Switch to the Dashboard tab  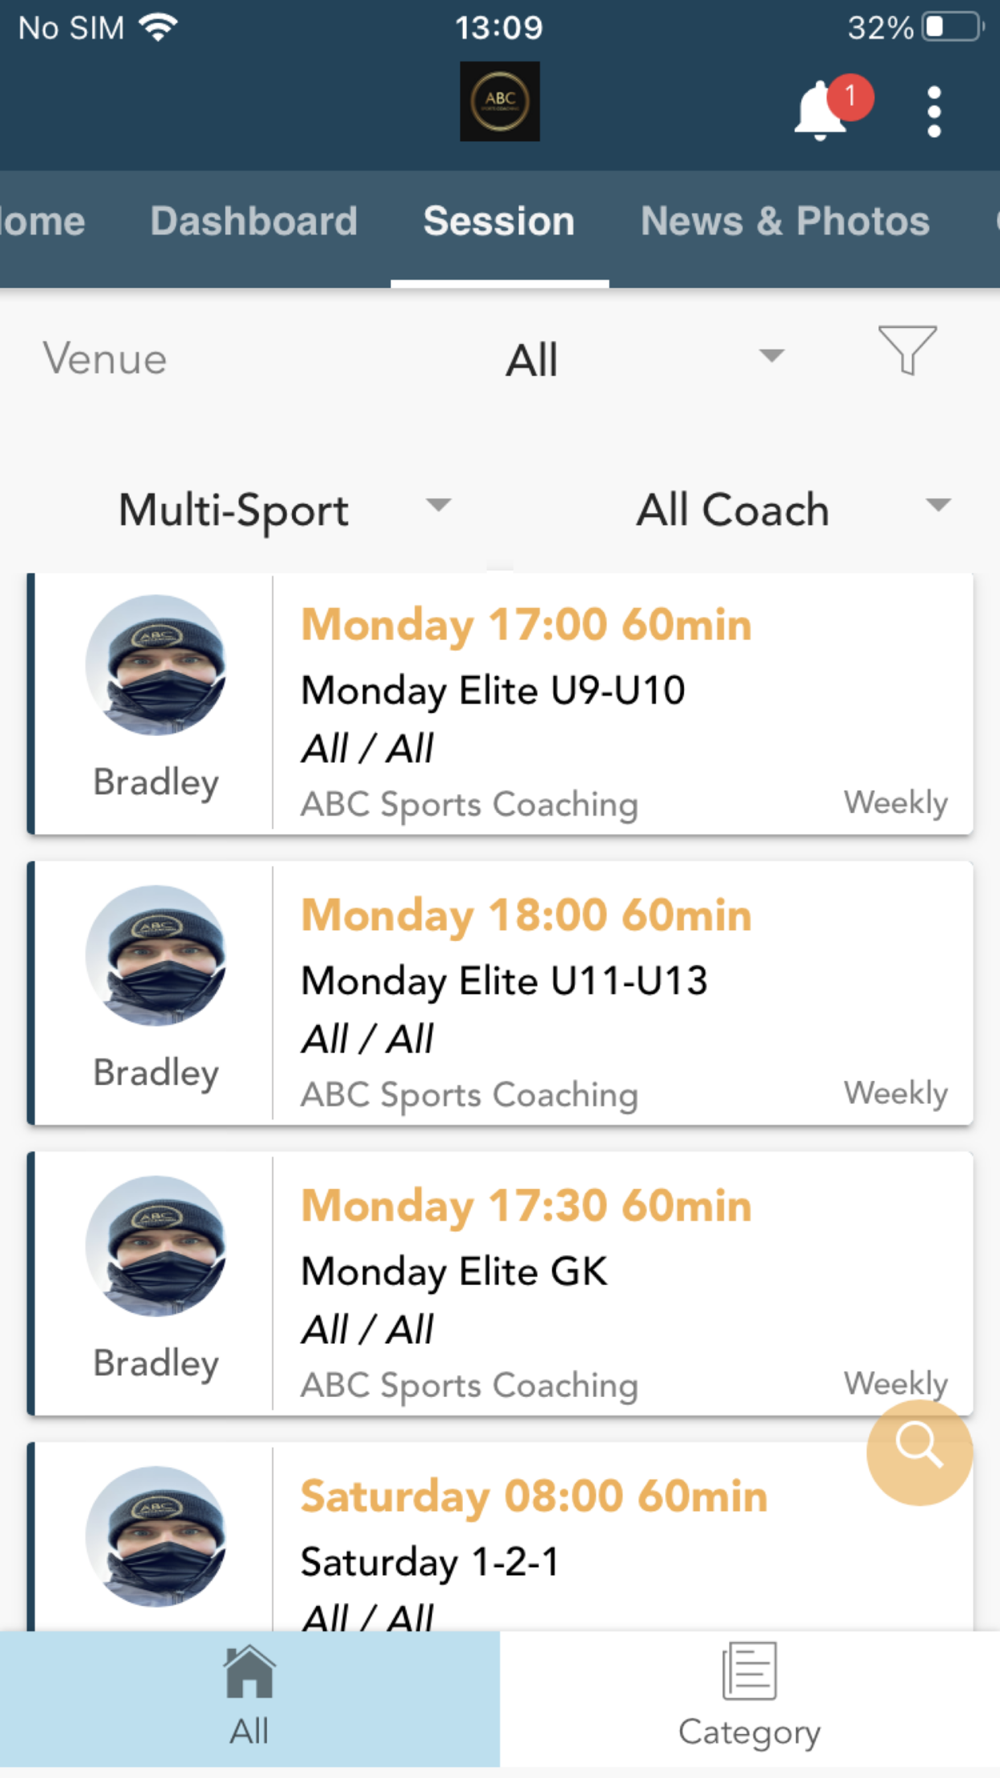click(x=254, y=221)
